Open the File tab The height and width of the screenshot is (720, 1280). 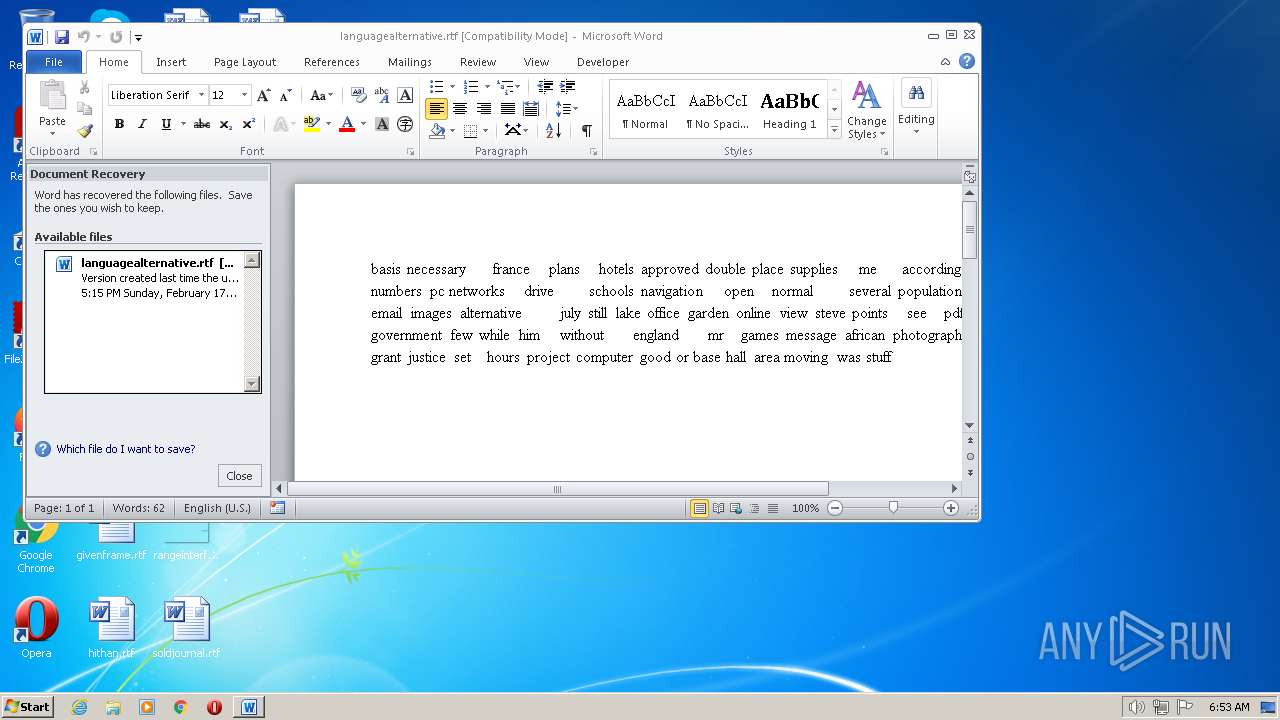point(54,62)
